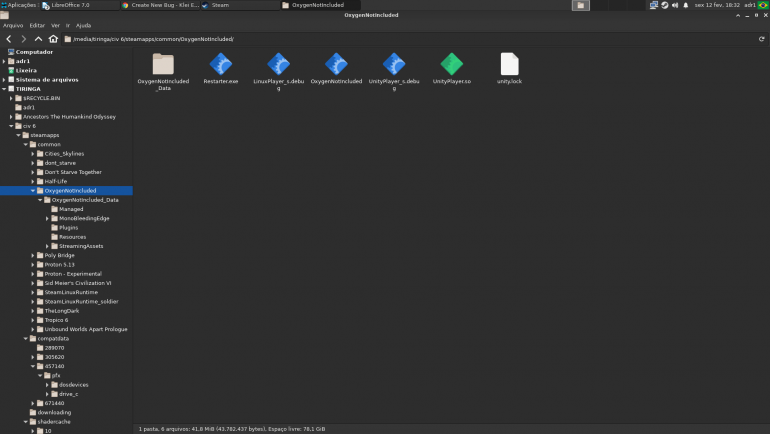The image size is (770, 434).
Task: Collapse the civ 6 folder node
Action: point(11,126)
